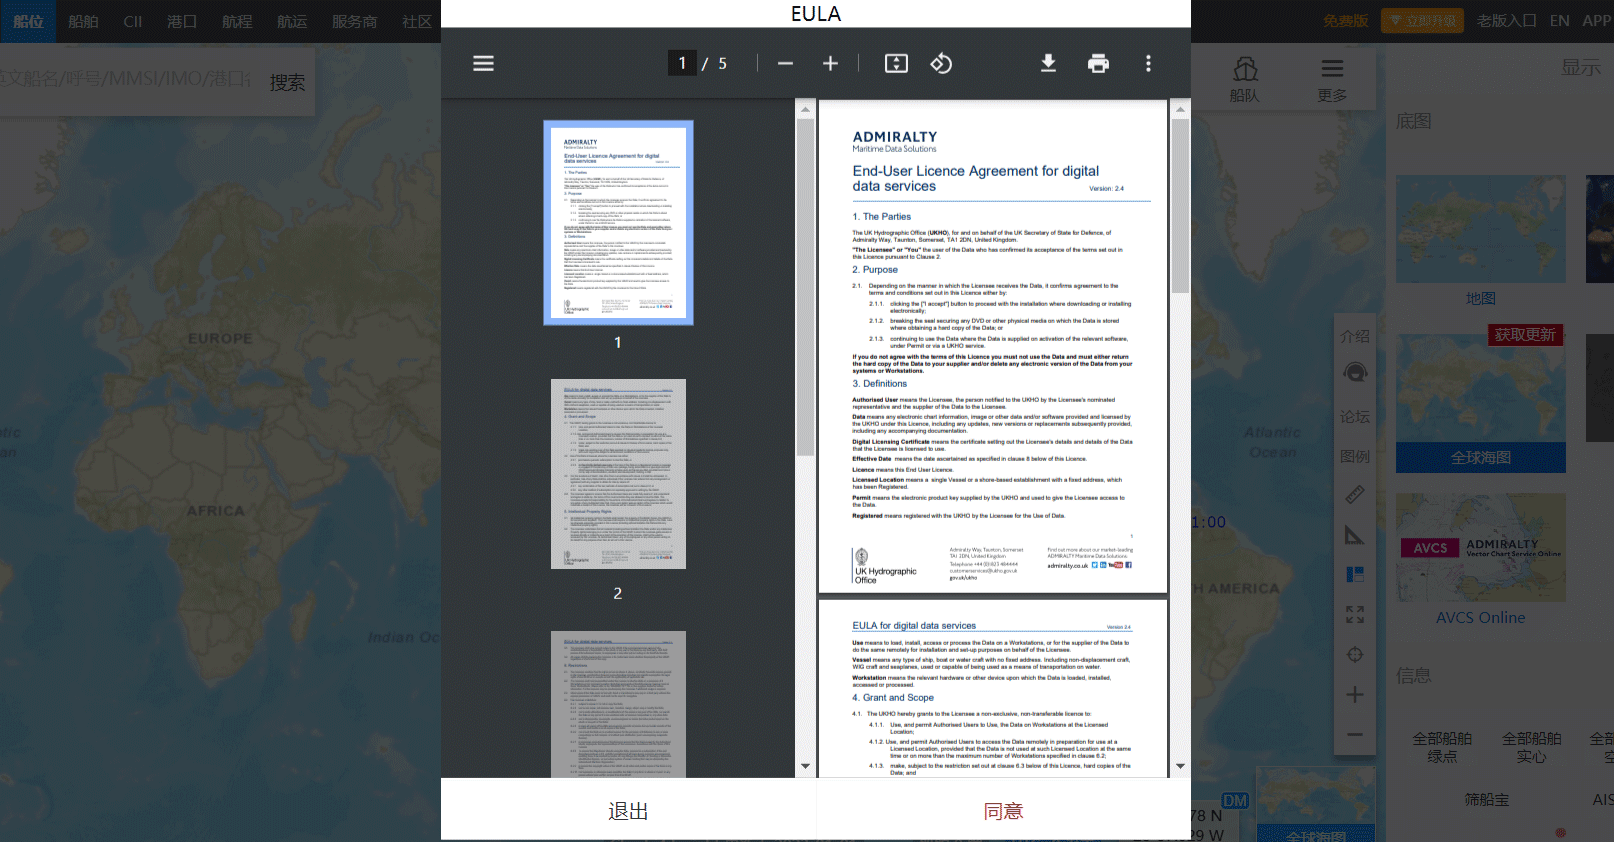Zoom in on the EULA document

click(830, 63)
